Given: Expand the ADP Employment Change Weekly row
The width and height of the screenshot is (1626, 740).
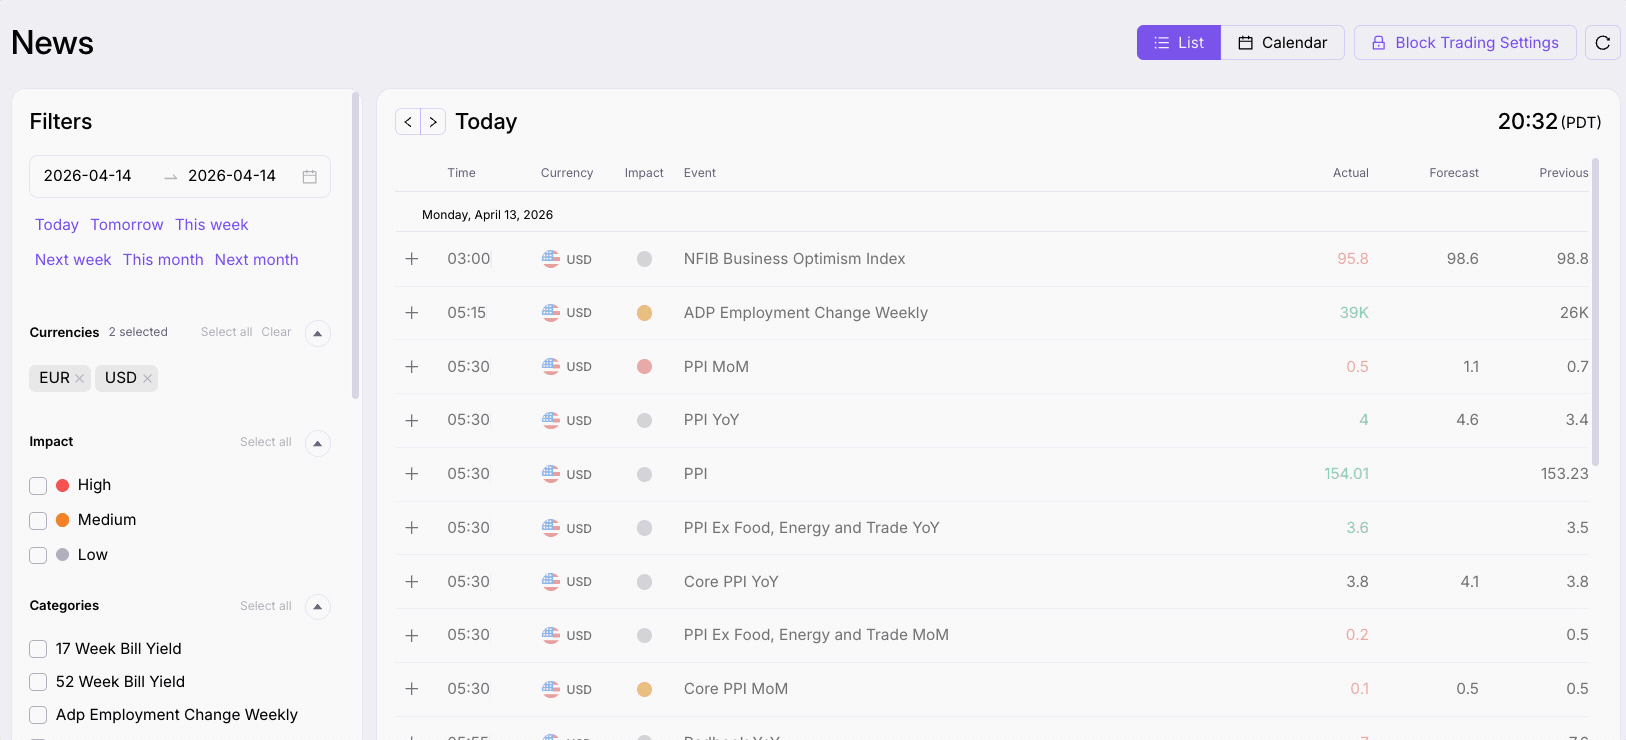Looking at the screenshot, I should tap(412, 313).
